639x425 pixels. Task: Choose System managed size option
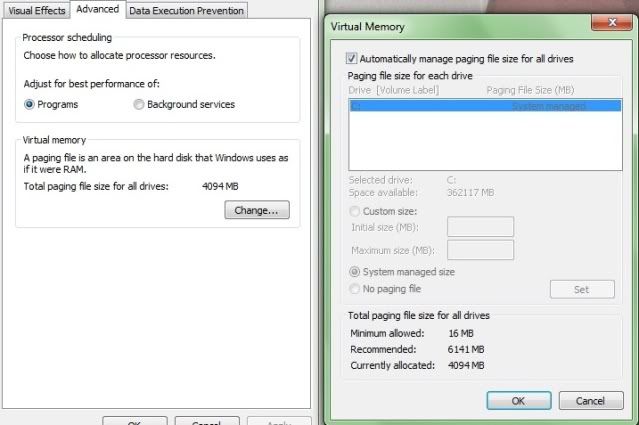355,271
